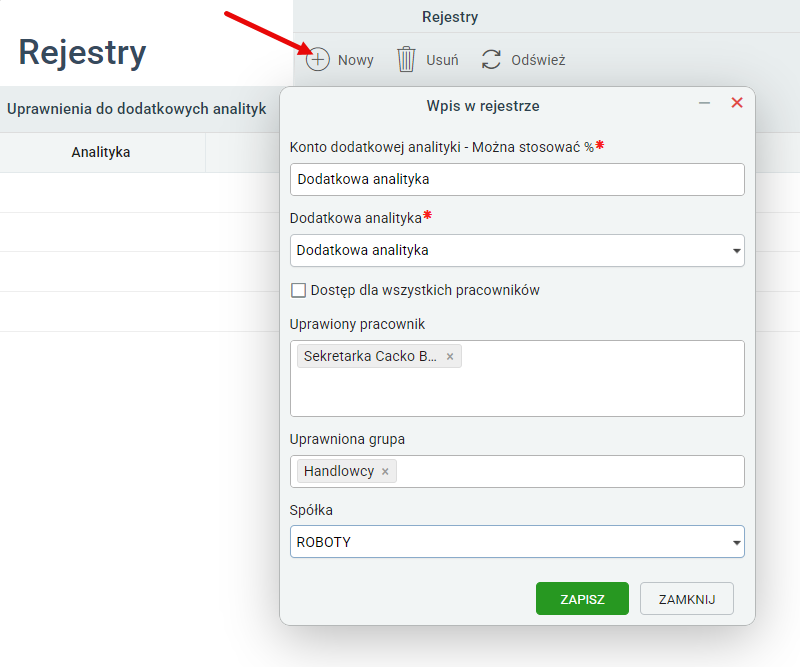Click the Nowy toolbar label

click(356, 60)
